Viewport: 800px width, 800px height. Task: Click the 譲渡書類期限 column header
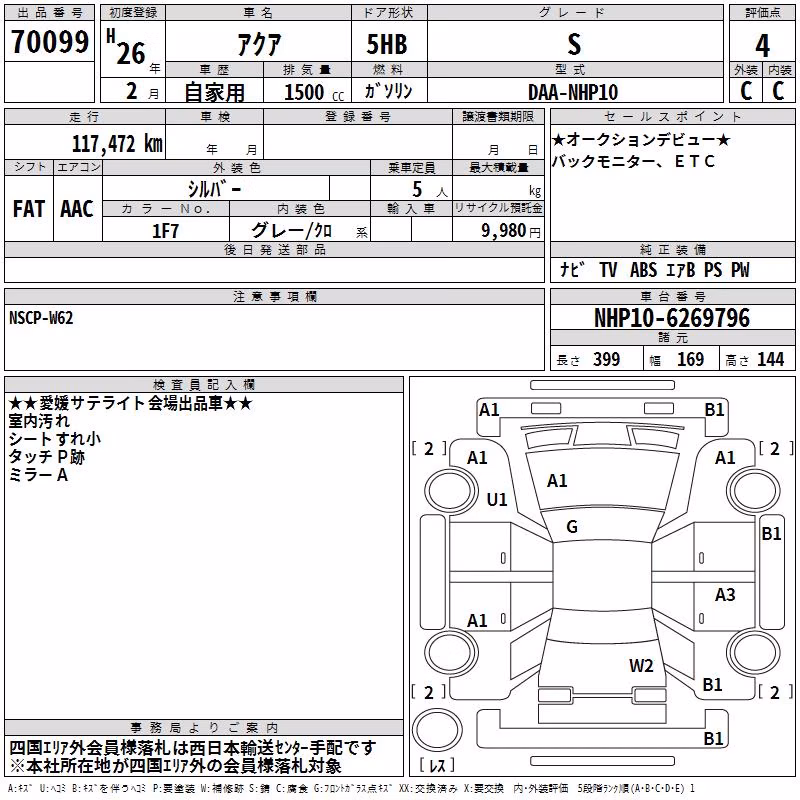(498, 116)
